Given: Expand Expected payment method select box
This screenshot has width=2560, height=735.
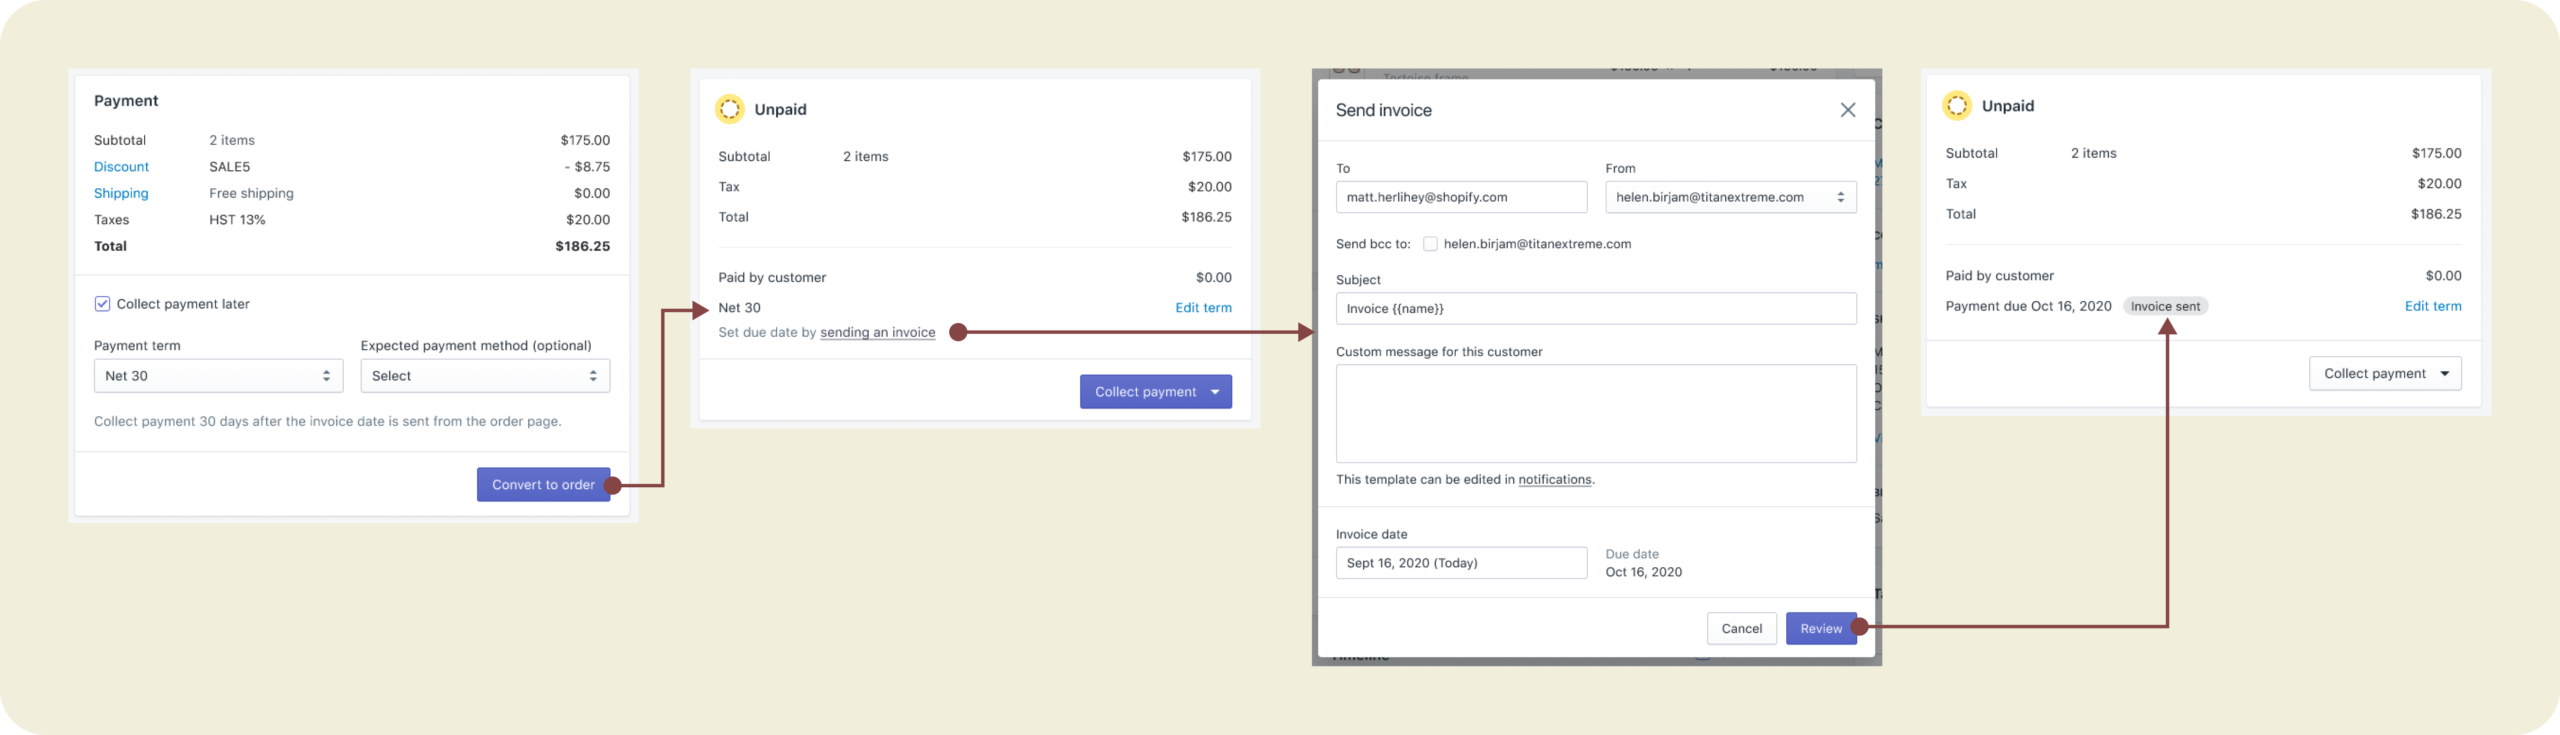Looking at the screenshot, I should pos(485,376).
